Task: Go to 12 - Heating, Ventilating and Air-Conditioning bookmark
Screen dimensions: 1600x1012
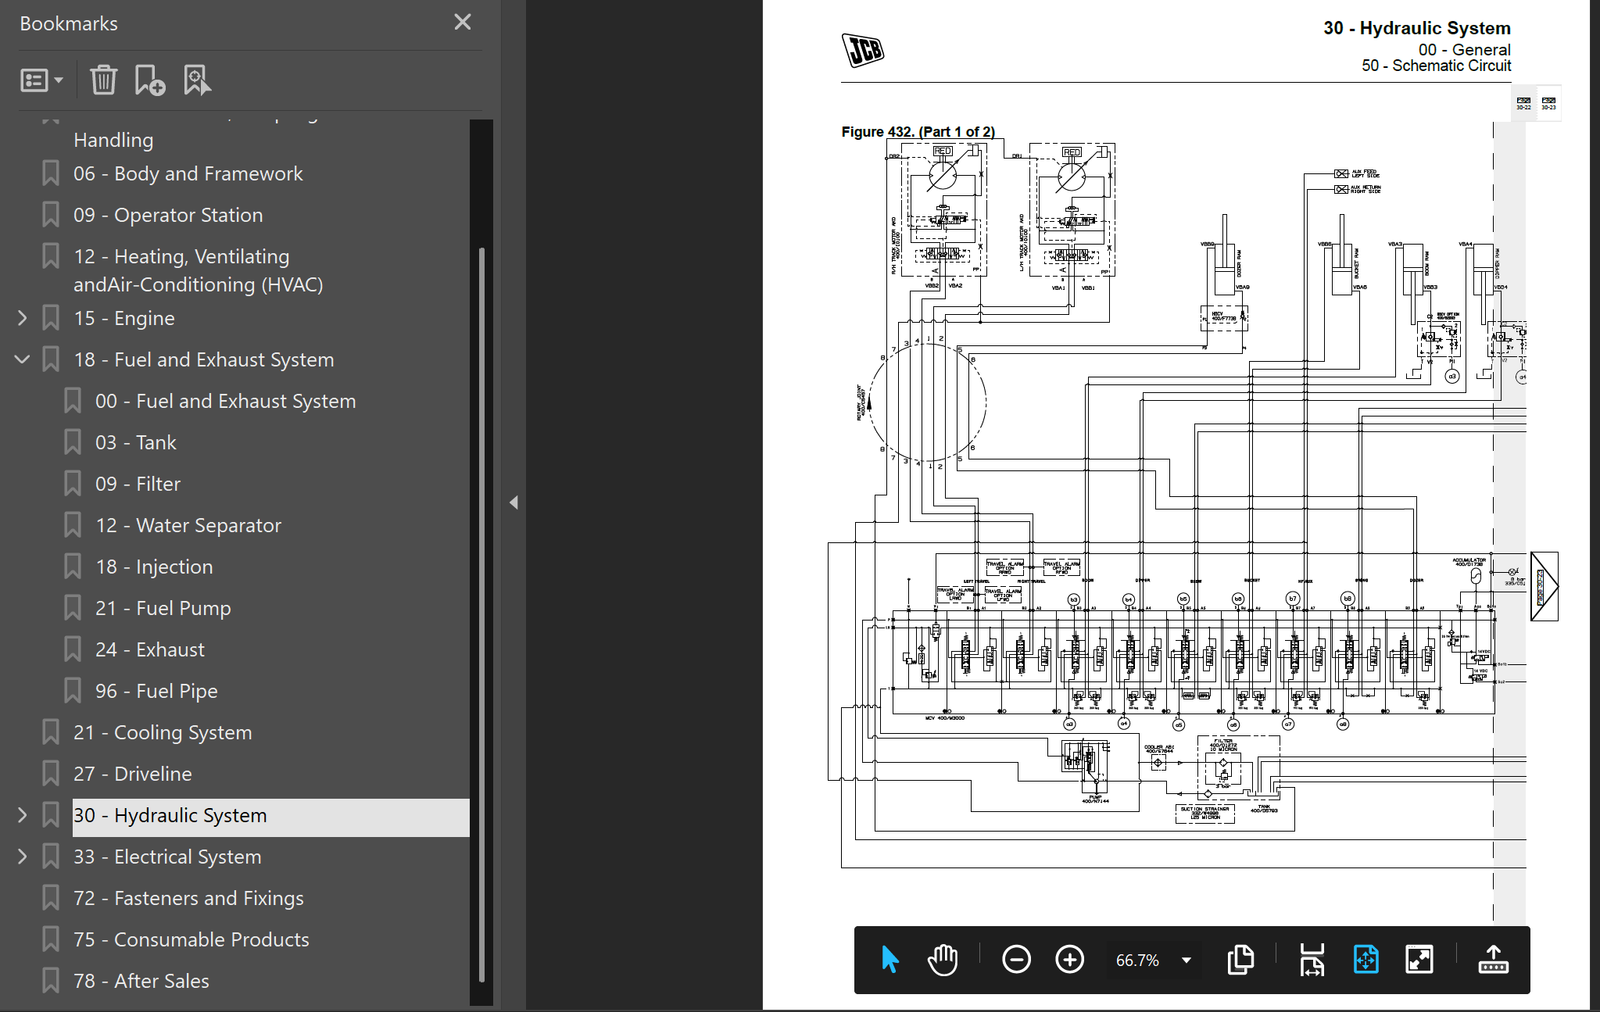Action: pyautogui.click(x=198, y=271)
